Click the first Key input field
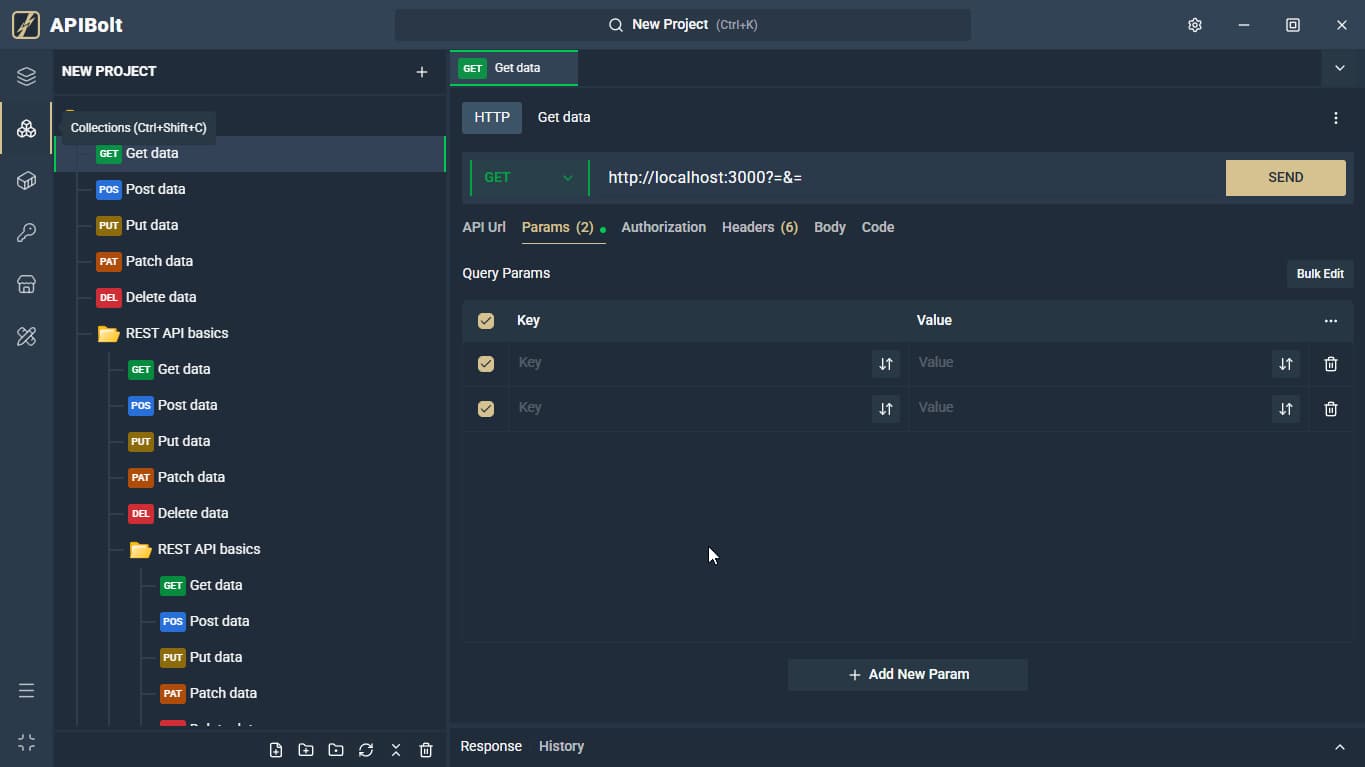Image resolution: width=1365 pixels, height=767 pixels. pos(690,363)
